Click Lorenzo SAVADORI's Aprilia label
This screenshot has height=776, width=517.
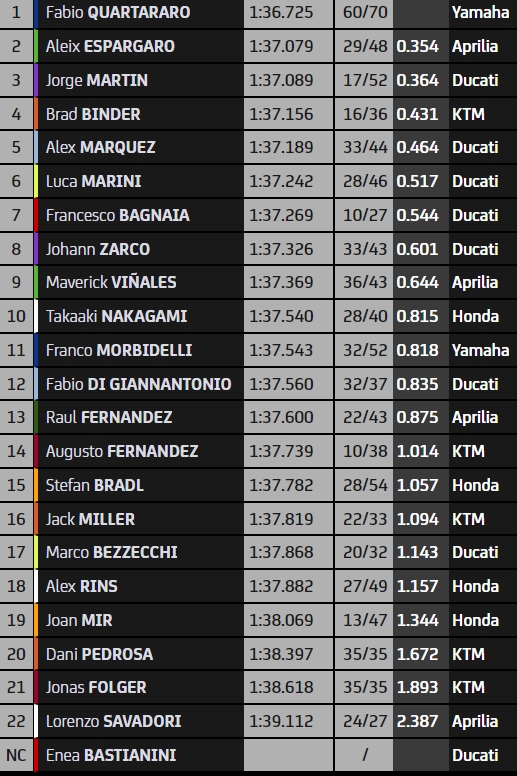click(475, 722)
